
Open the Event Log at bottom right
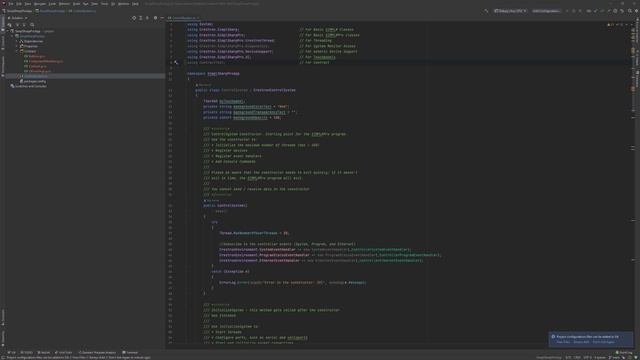(x=624, y=353)
